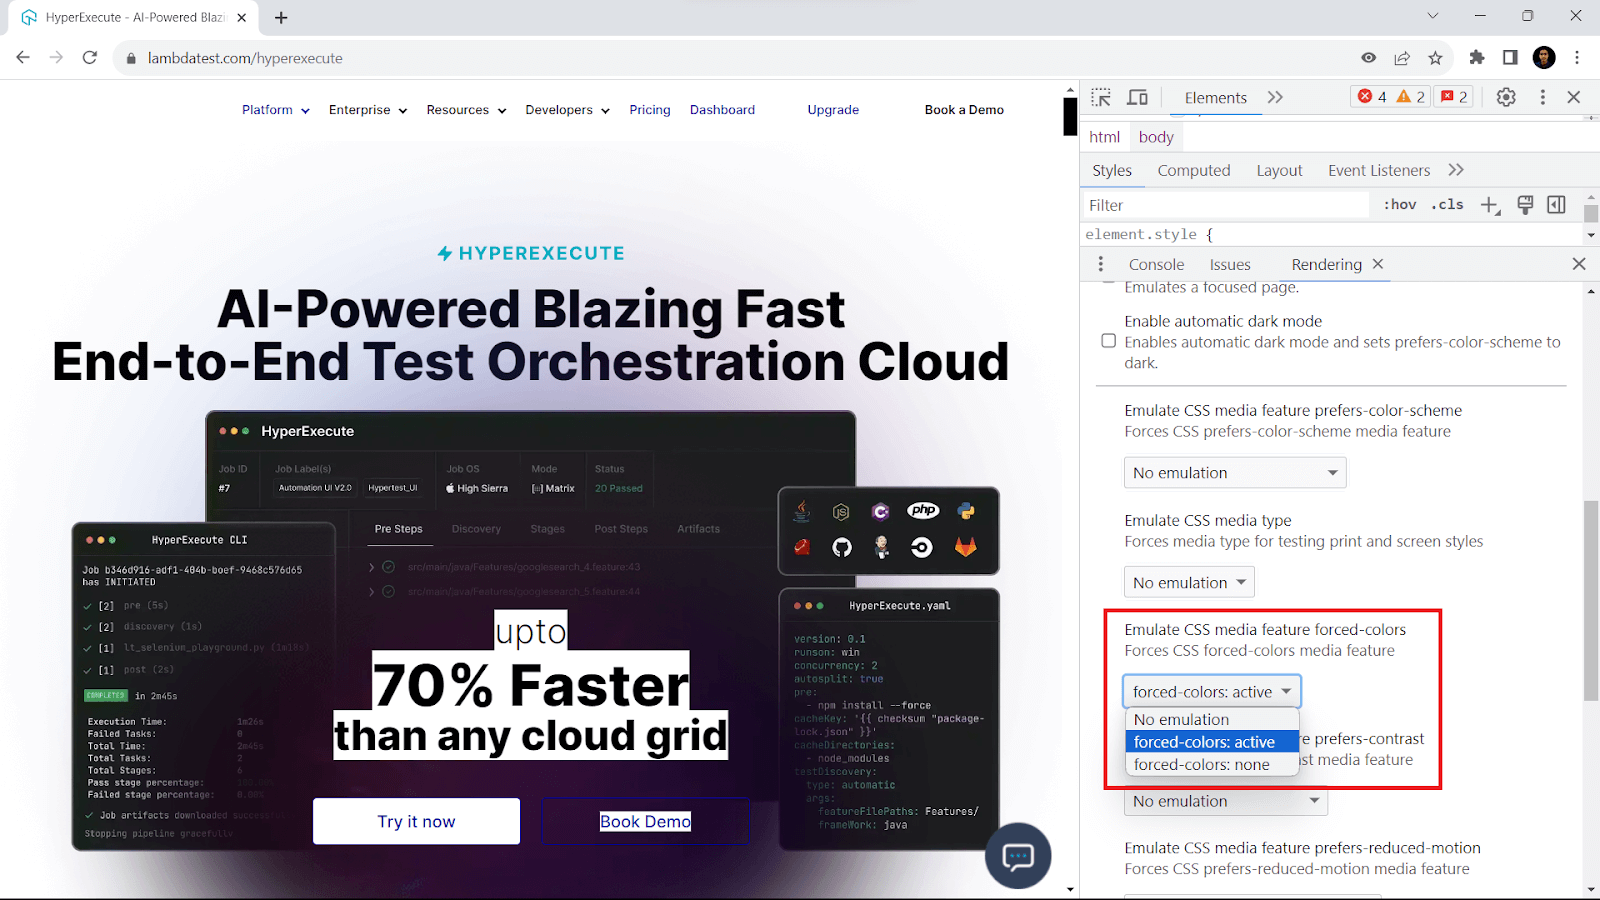1600x900 pixels.
Task: Click the Try it now button
Action: click(416, 821)
